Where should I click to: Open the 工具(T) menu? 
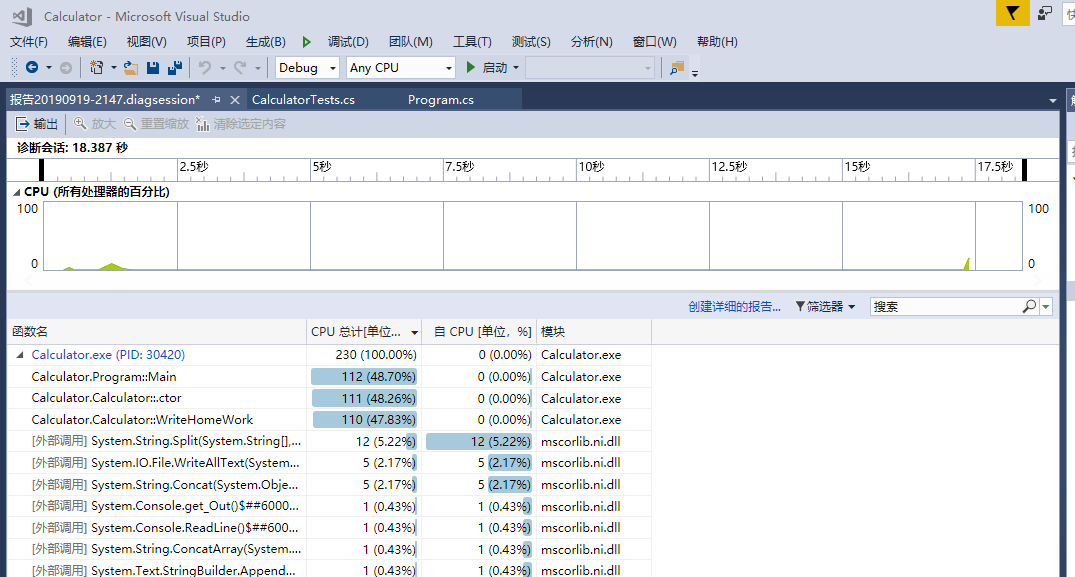click(472, 42)
